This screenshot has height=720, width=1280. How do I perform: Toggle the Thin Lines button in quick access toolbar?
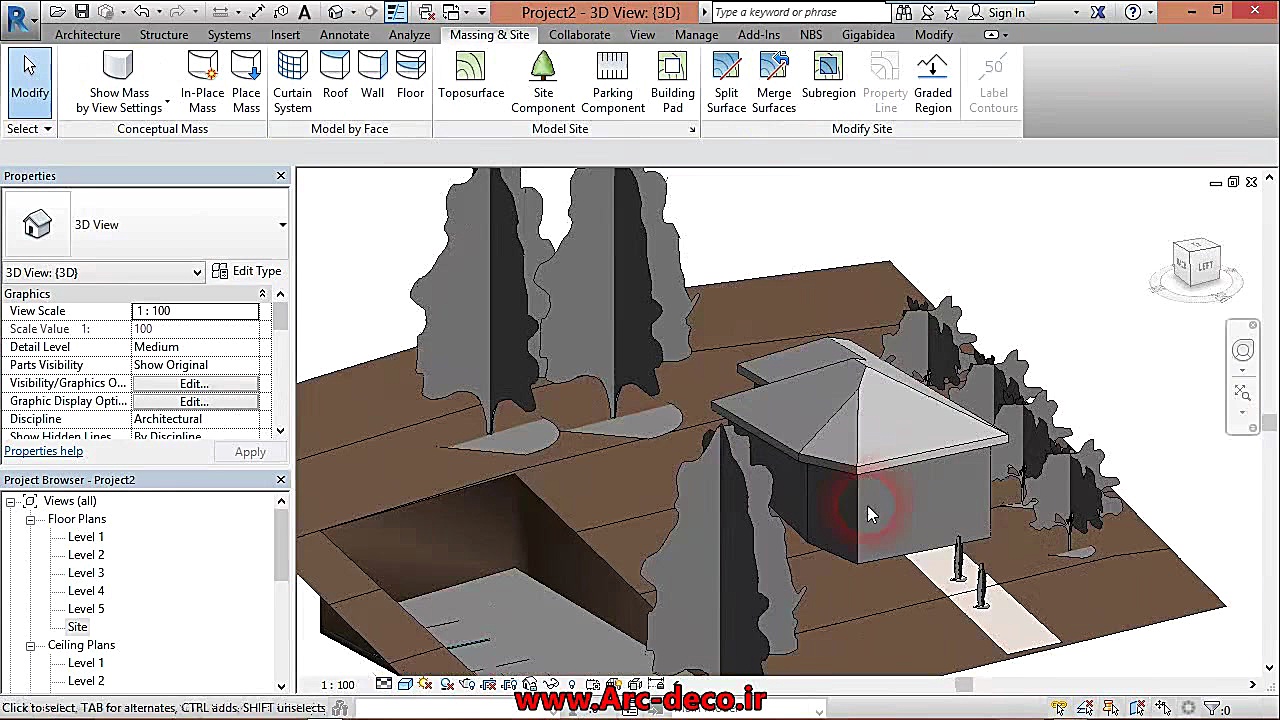pyautogui.click(x=397, y=12)
